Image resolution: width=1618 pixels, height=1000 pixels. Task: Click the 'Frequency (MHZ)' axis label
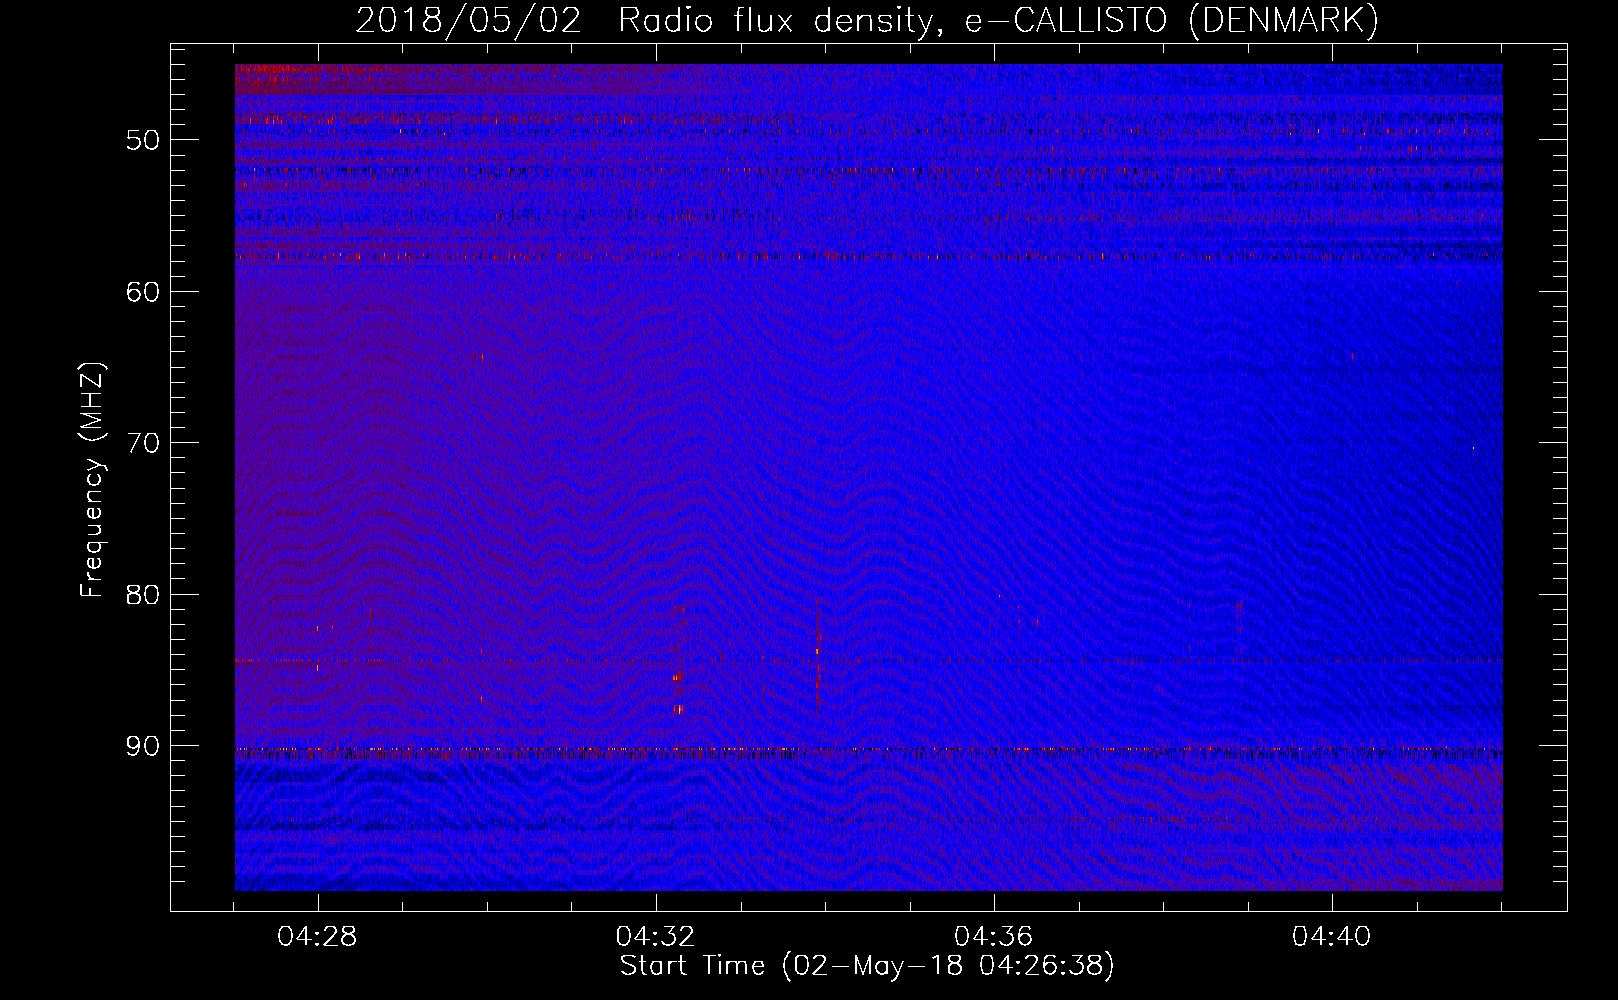92,480
